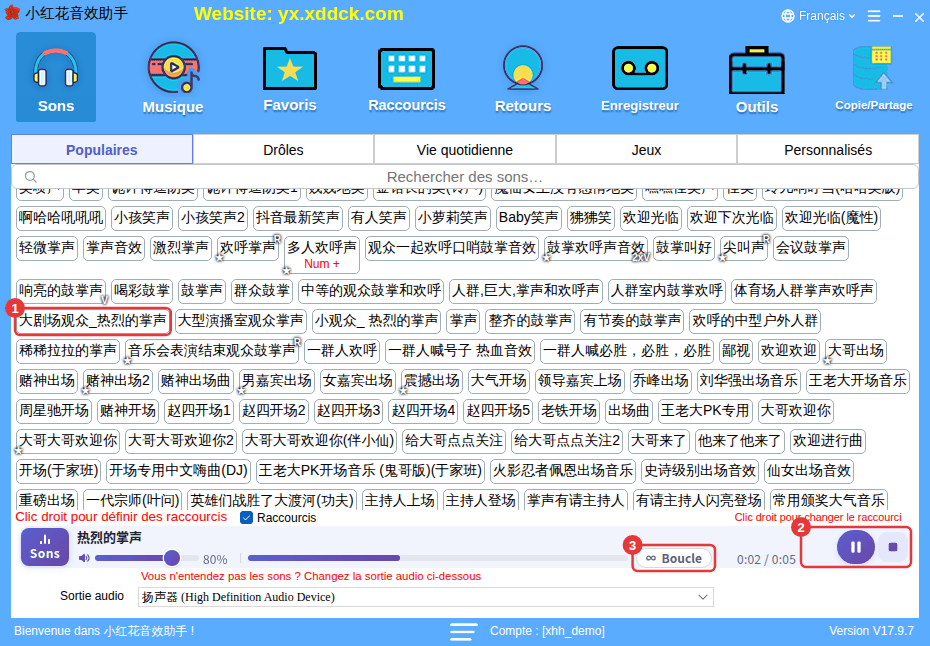Play the 赌神出场 sound

pyautogui.click(x=47, y=380)
